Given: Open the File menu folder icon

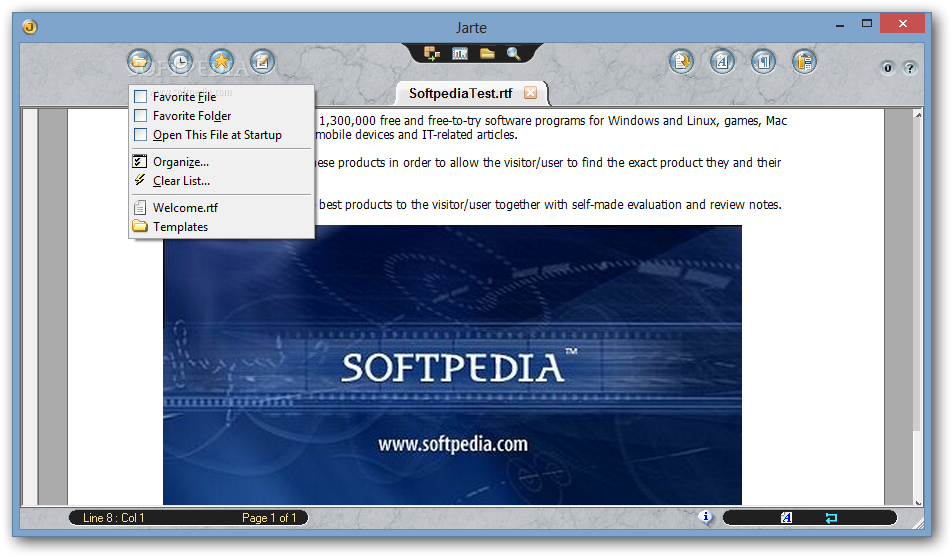Looking at the screenshot, I should click(x=140, y=61).
